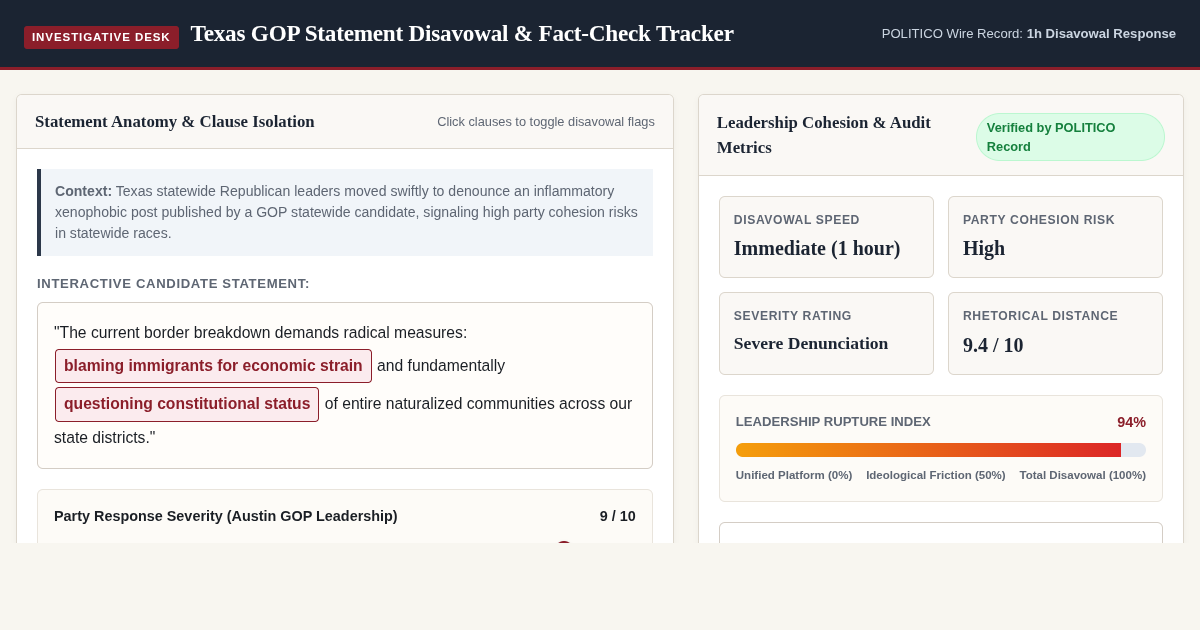Click the page title 'Texas GOP Statement Disavowal & Fact-Check Tracker'
The width and height of the screenshot is (1200, 630).
[x=462, y=34]
